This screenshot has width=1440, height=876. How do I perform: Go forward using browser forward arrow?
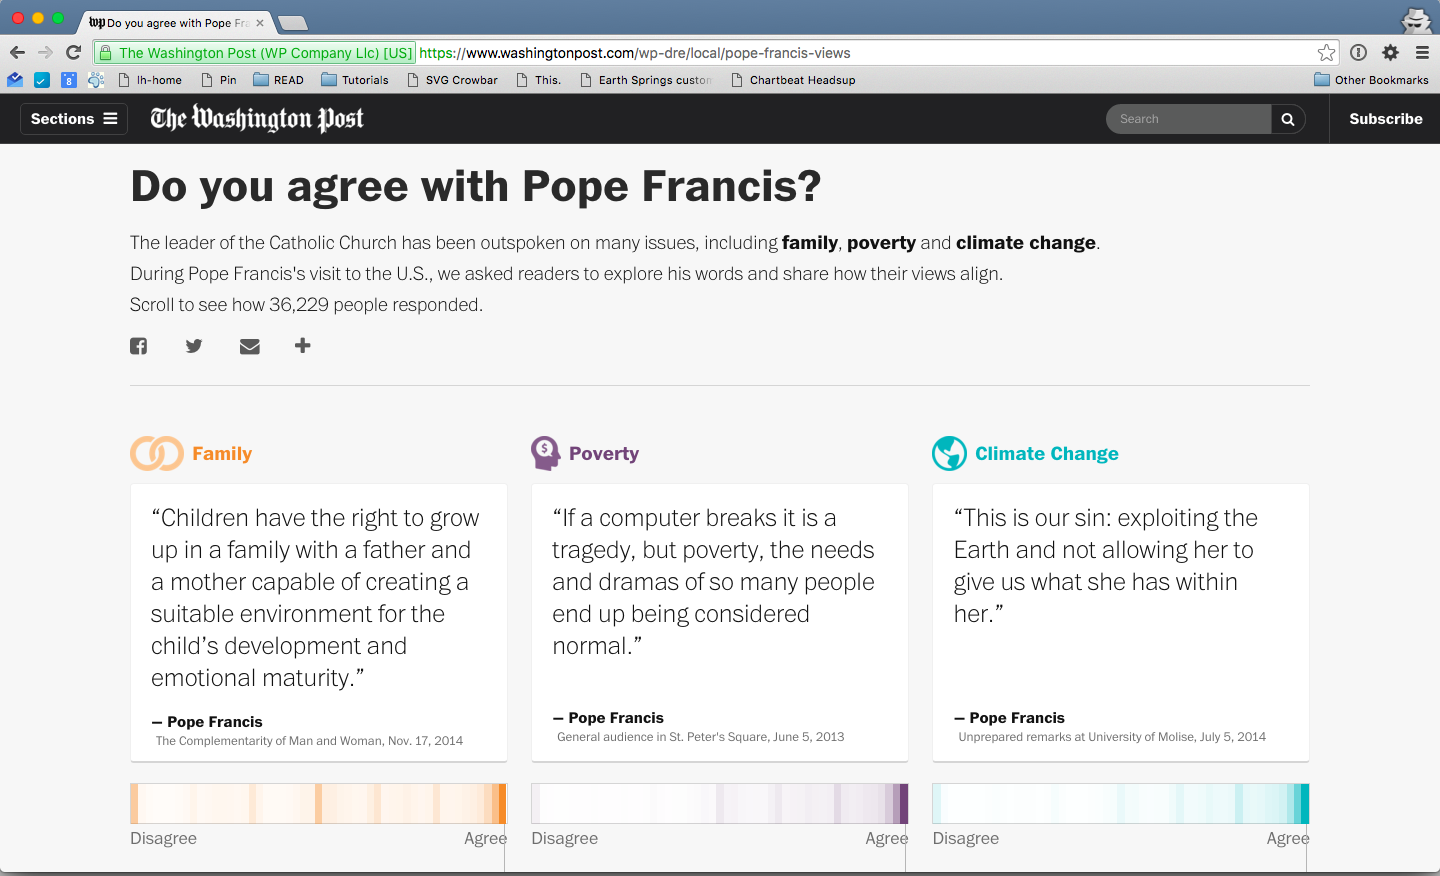pyautogui.click(x=45, y=53)
